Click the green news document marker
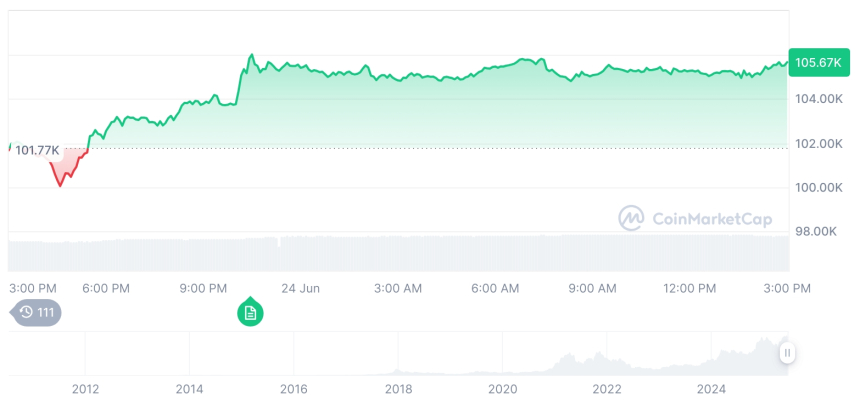 [x=250, y=313]
